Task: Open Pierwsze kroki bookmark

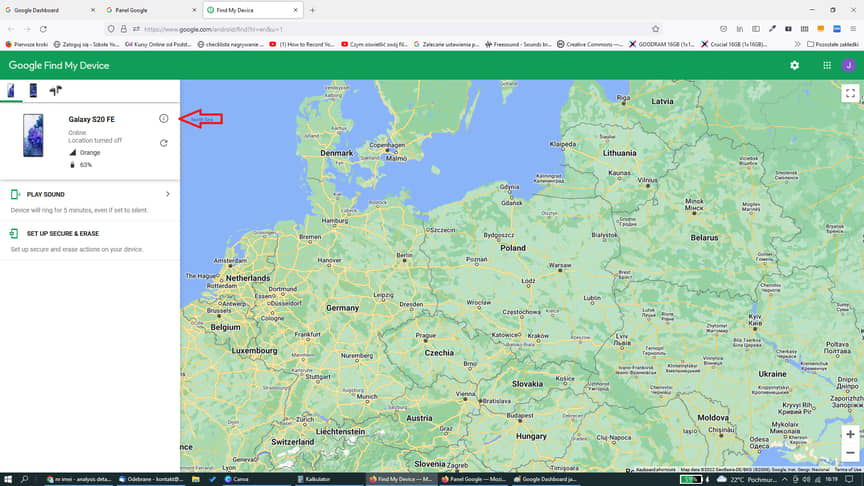Action: point(26,44)
